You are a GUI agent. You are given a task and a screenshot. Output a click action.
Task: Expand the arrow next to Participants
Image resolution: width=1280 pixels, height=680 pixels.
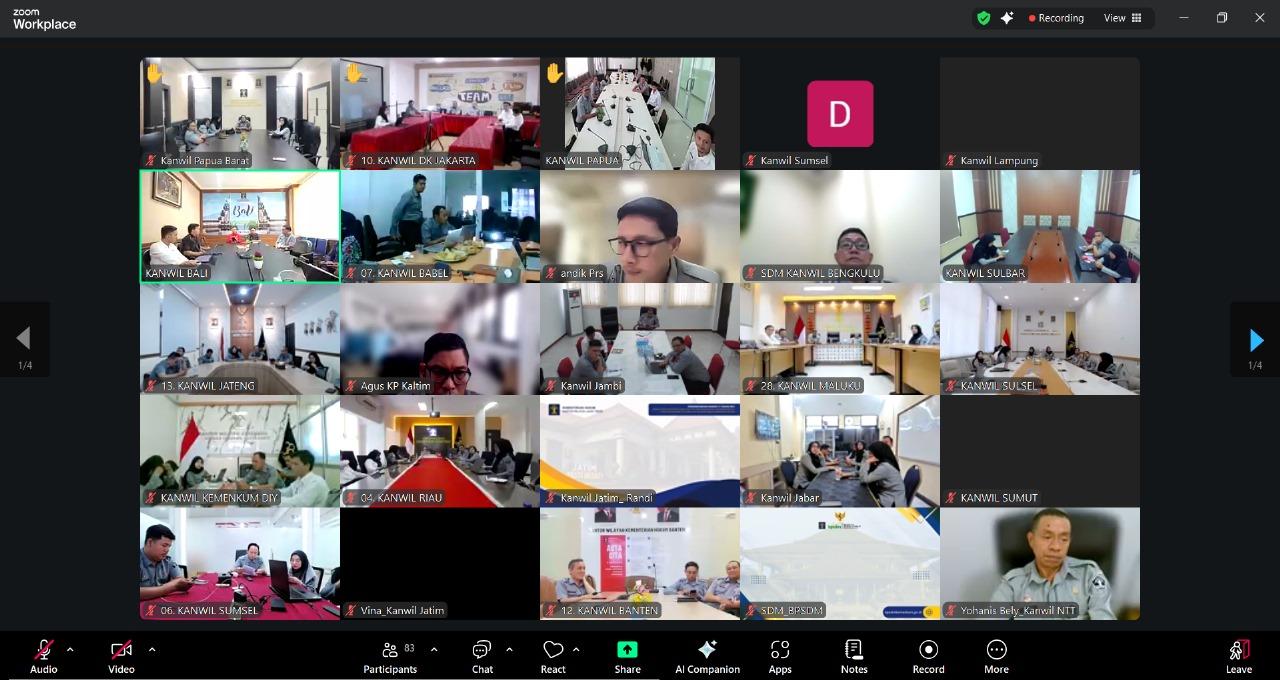click(x=434, y=649)
